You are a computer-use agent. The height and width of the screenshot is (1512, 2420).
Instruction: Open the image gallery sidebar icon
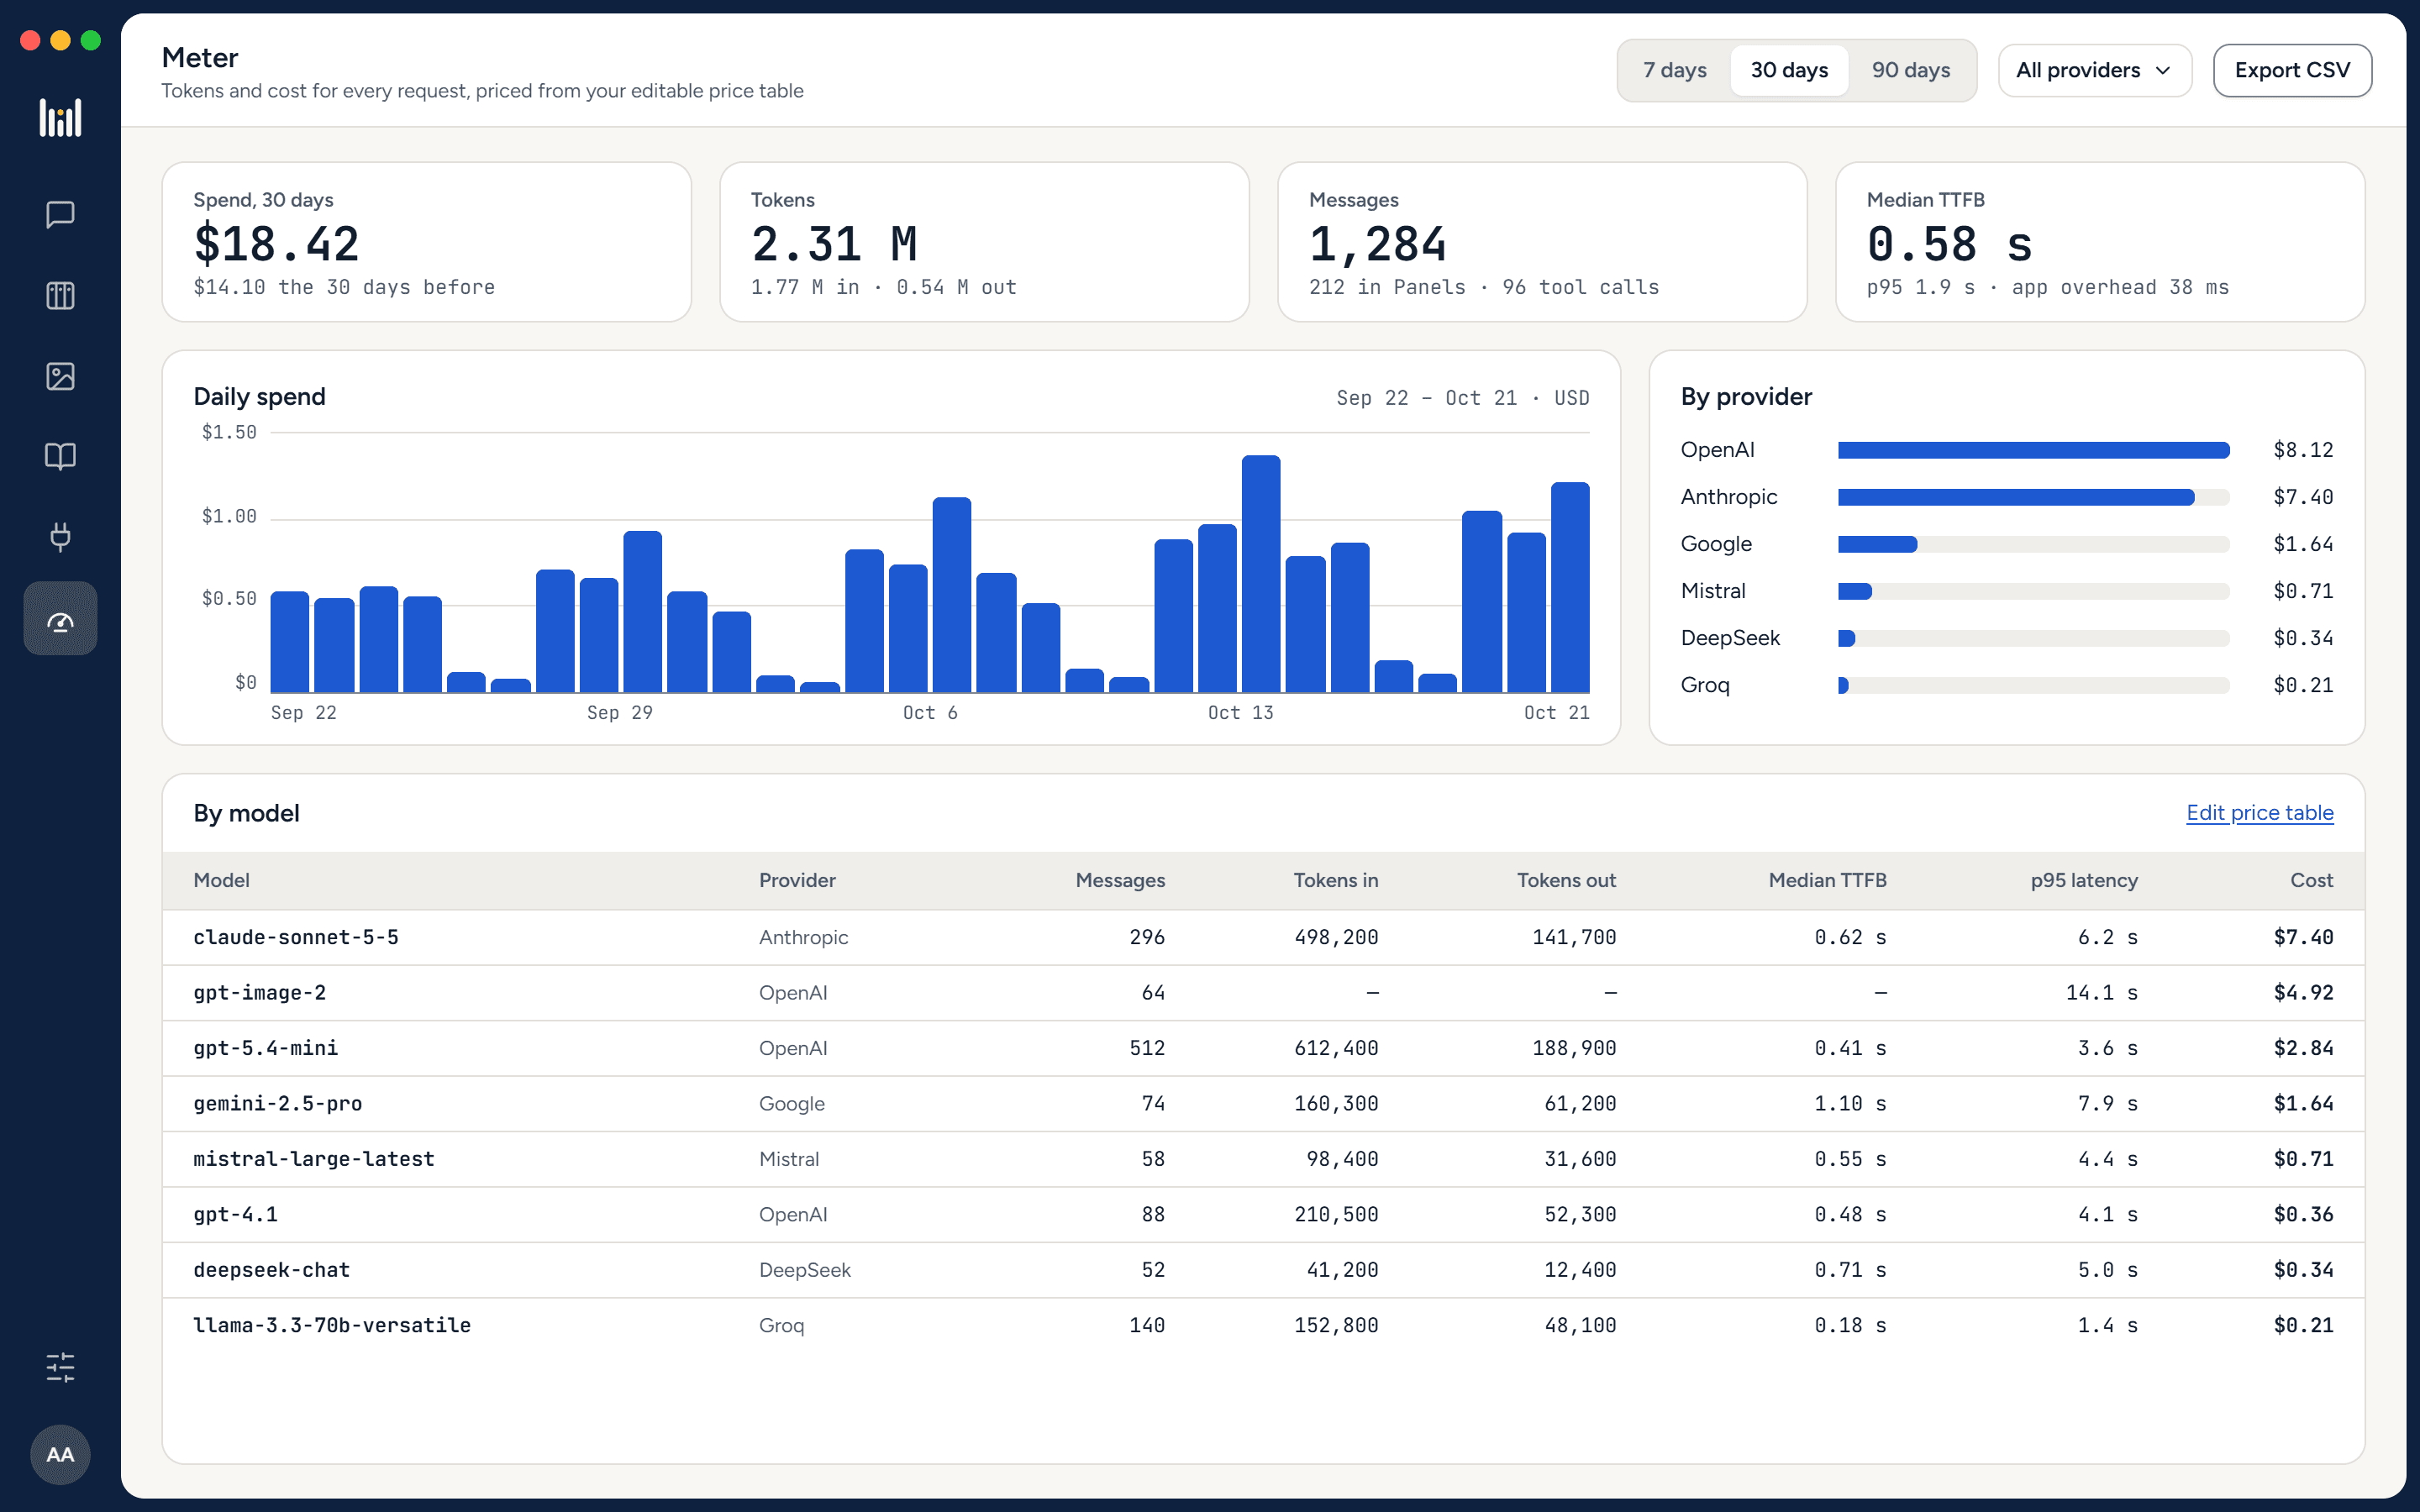pyautogui.click(x=60, y=376)
